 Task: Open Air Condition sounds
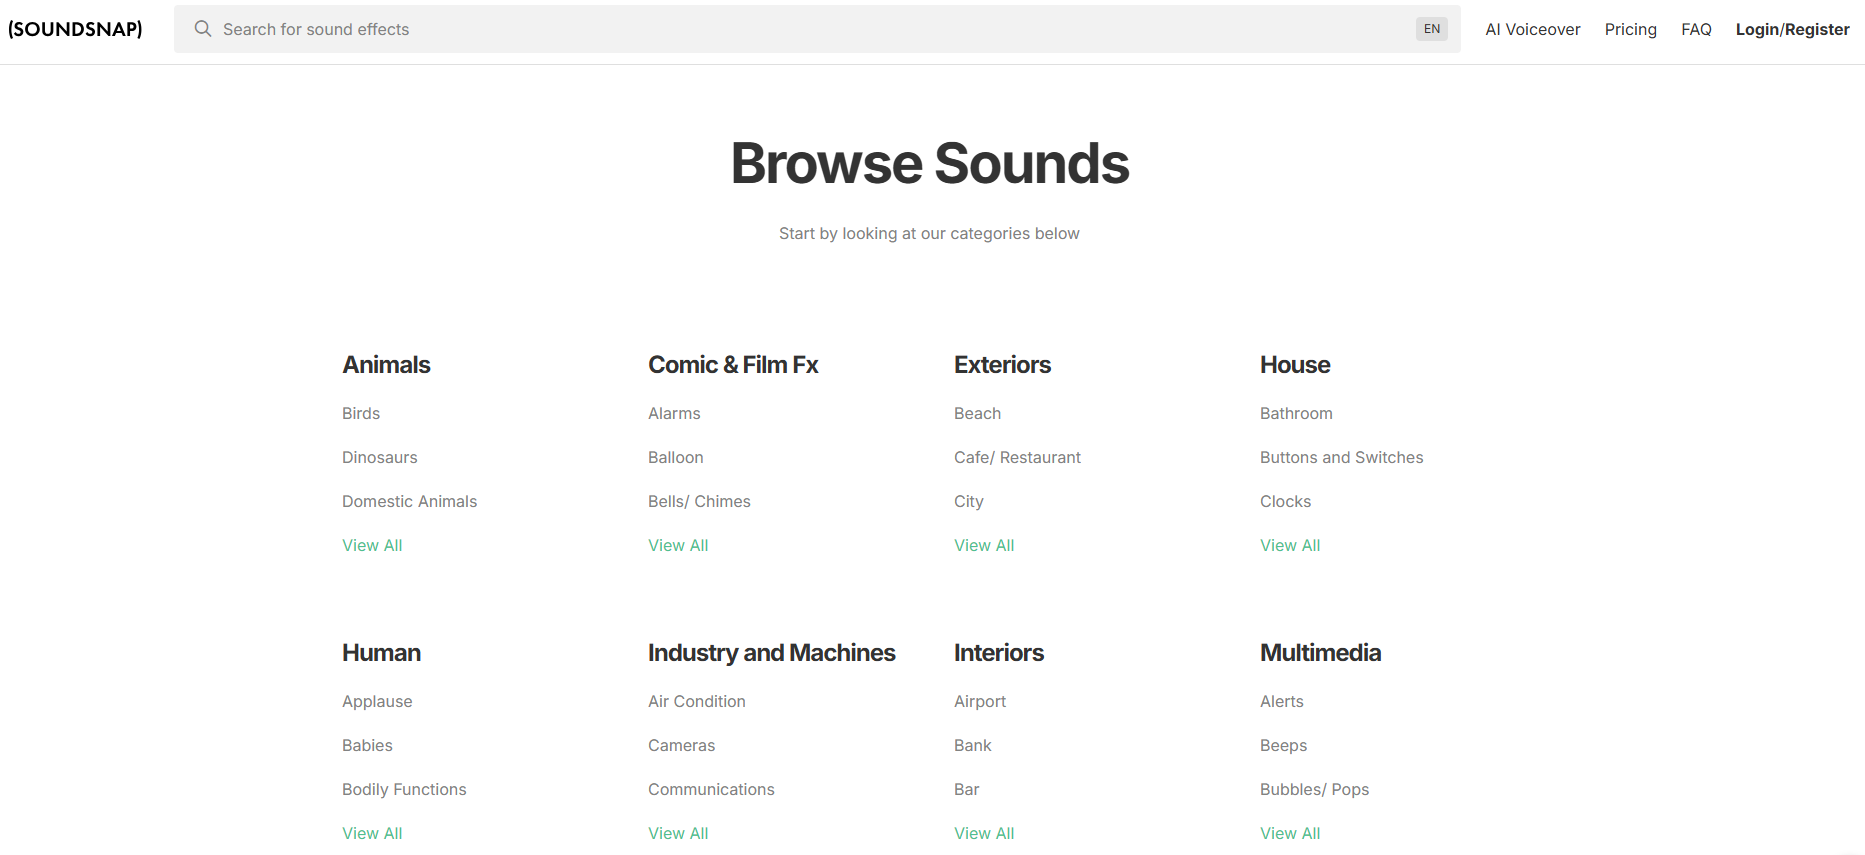696,701
